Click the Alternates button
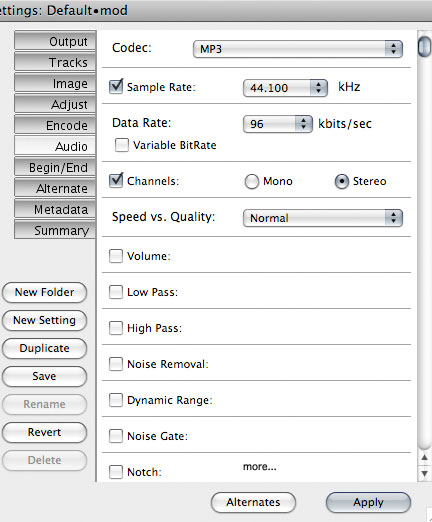This screenshot has width=432, height=522. click(x=253, y=502)
